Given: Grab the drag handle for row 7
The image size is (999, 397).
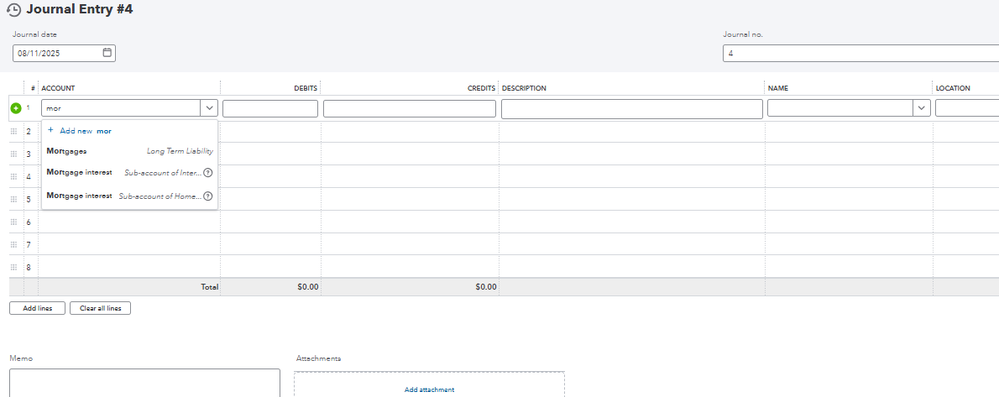Looking at the screenshot, I should [14, 245].
